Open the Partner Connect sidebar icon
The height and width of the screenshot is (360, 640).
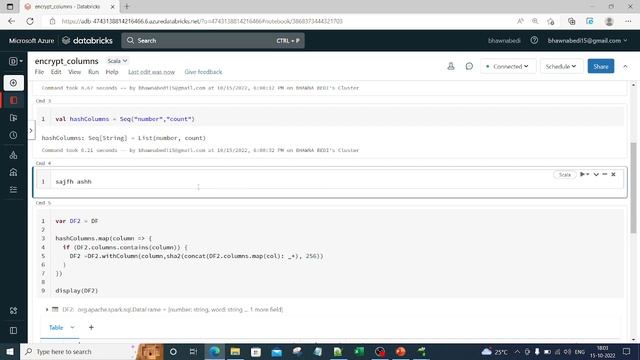click(13, 311)
